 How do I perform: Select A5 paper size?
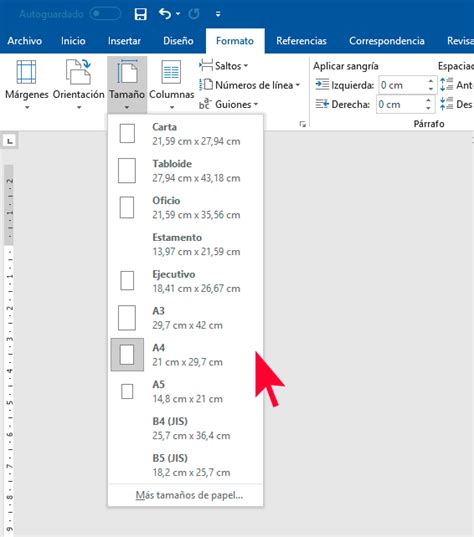coord(185,391)
